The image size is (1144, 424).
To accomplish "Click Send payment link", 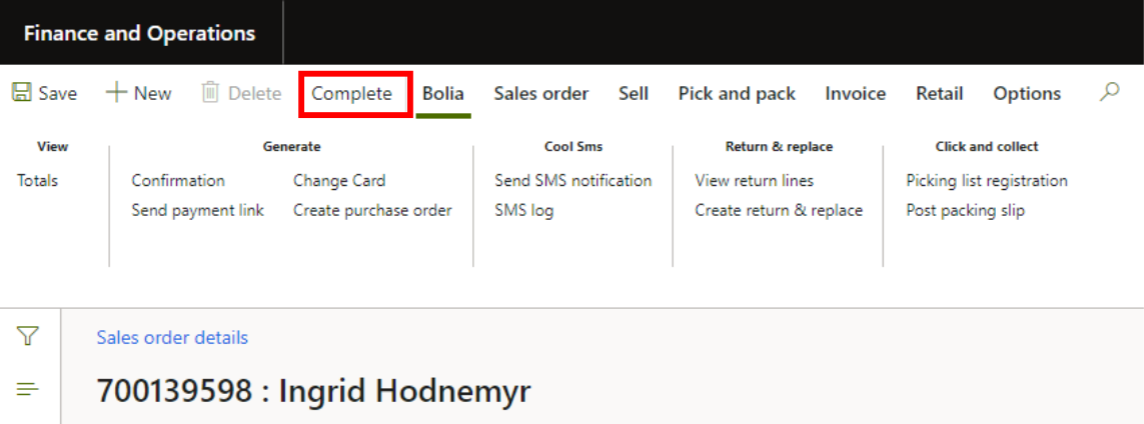I will tap(198, 211).
